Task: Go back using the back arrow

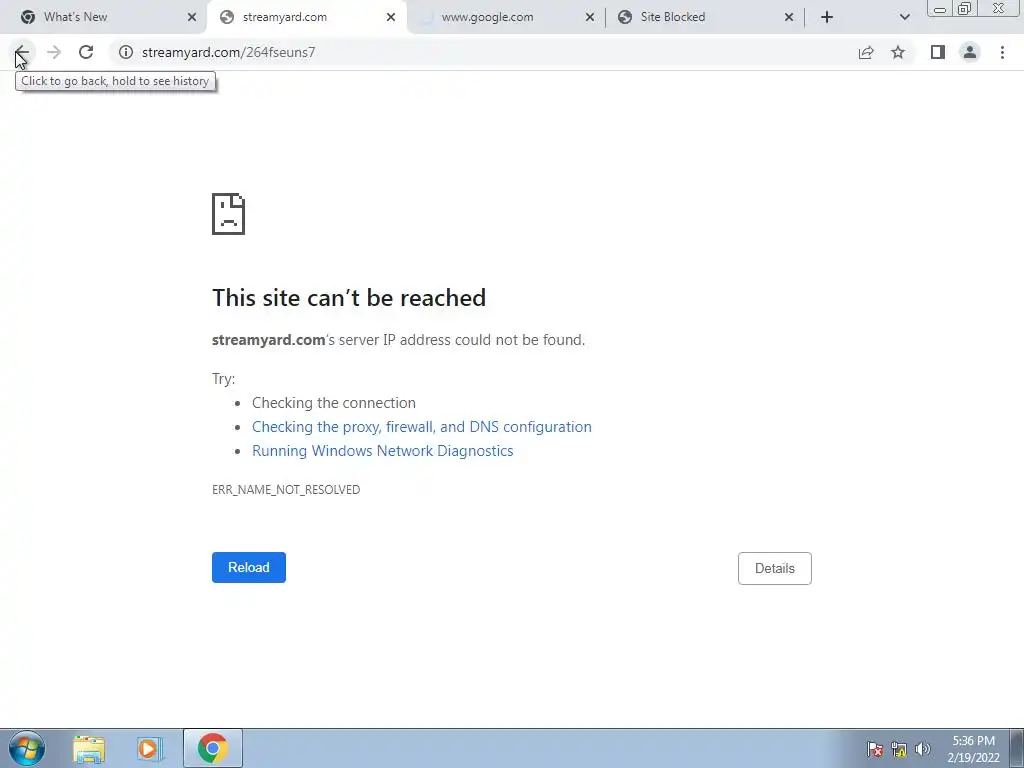Action: click(x=22, y=52)
